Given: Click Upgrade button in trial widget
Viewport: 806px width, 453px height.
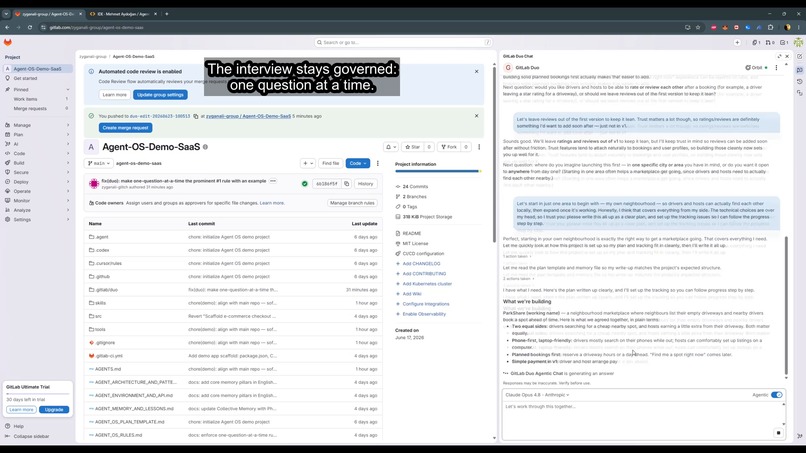Looking at the screenshot, I should [54, 410].
